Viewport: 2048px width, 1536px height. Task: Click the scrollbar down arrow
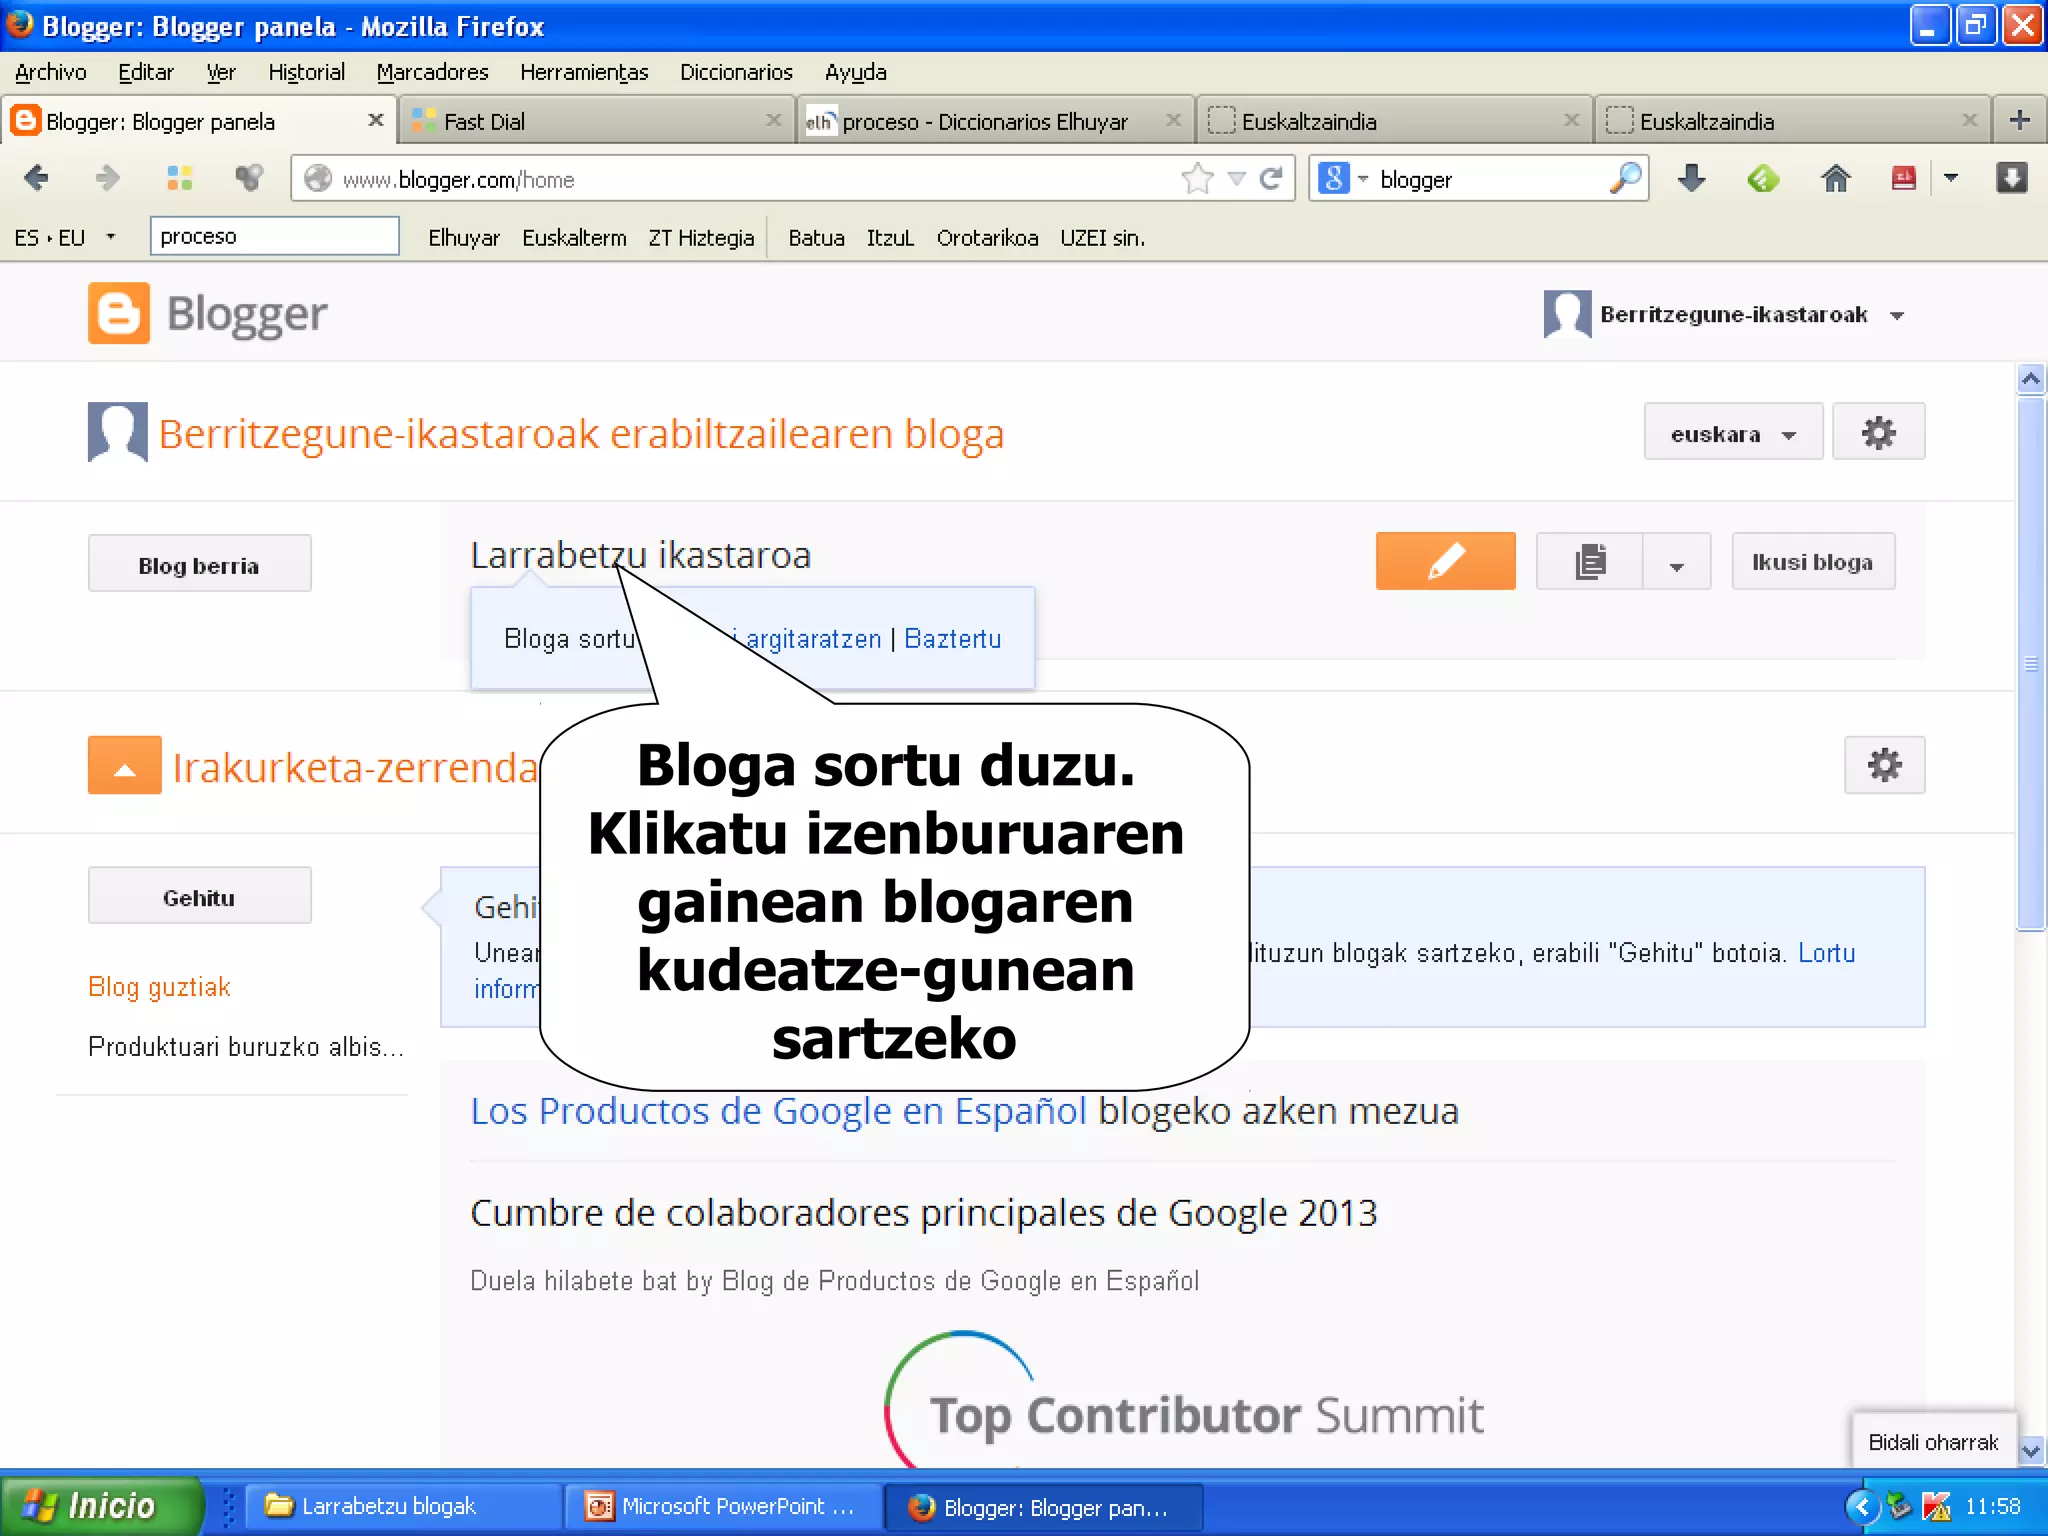tap(2030, 1450)
